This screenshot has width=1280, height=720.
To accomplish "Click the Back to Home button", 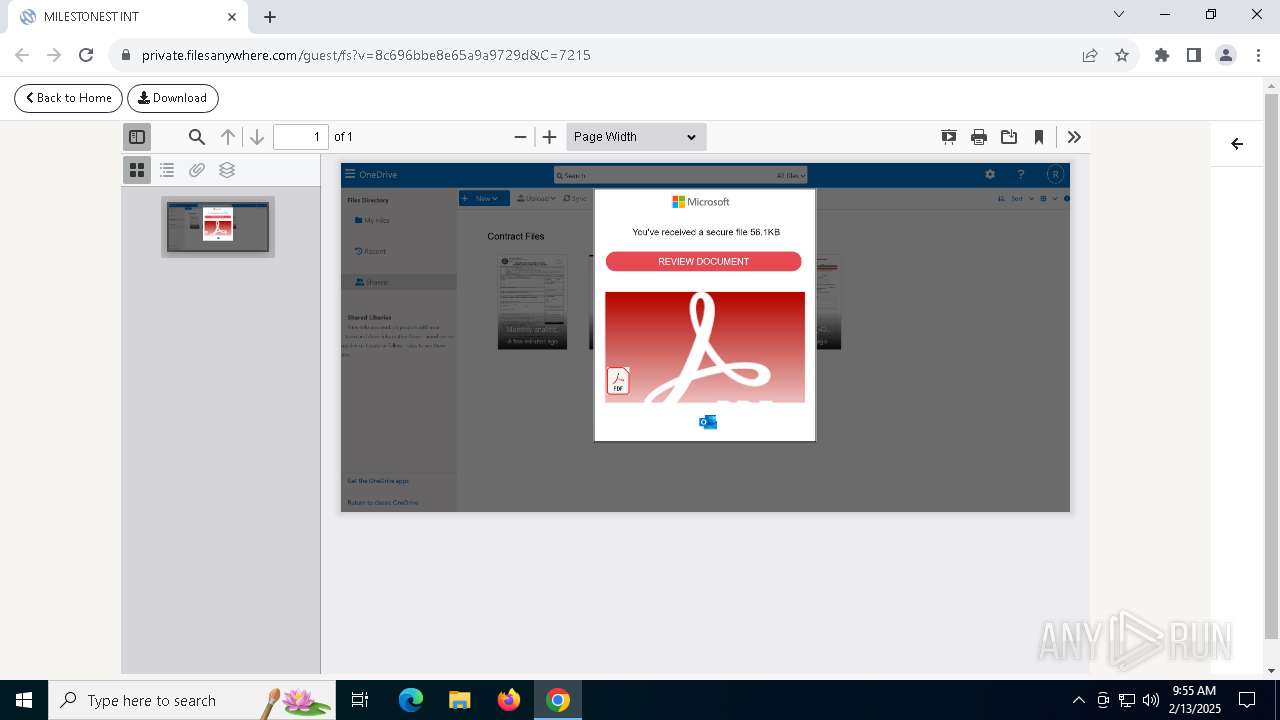I will point(68,98).
